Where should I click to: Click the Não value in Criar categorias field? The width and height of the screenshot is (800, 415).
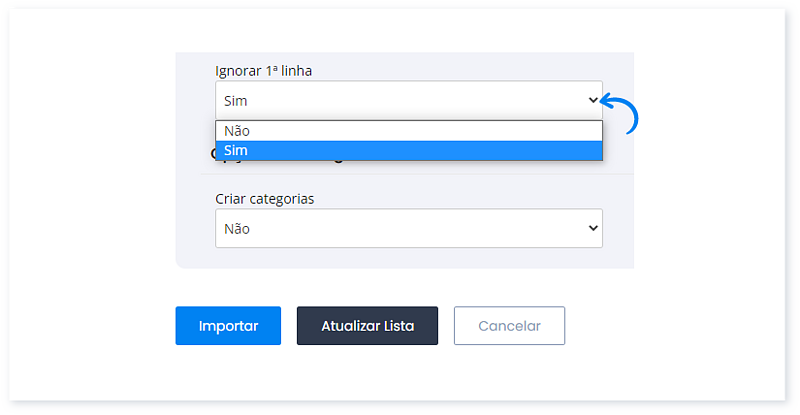click(237, 229)
